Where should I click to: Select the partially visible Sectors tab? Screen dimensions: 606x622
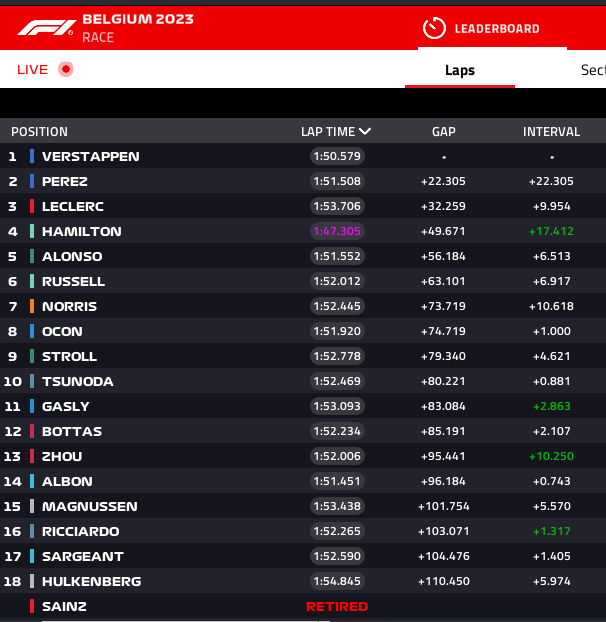click(593, 70)
